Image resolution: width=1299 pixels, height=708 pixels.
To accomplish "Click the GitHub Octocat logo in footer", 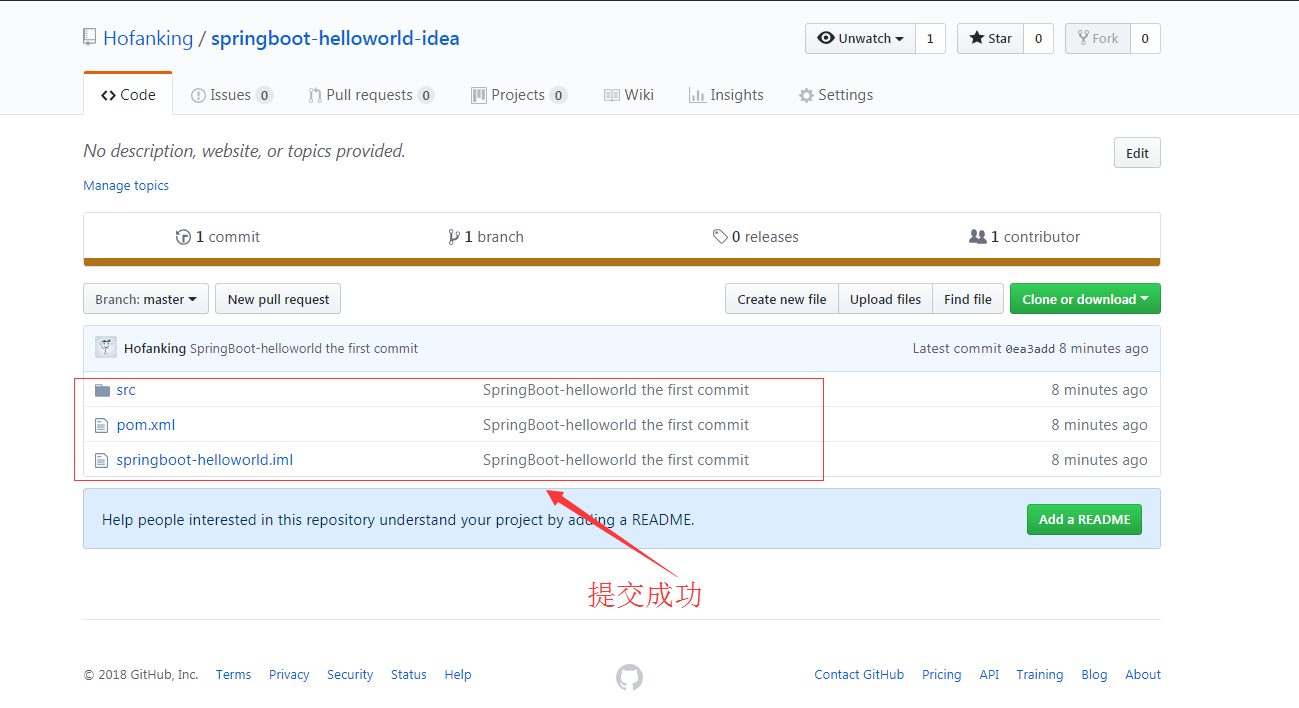I will click(x=629, y=677).
